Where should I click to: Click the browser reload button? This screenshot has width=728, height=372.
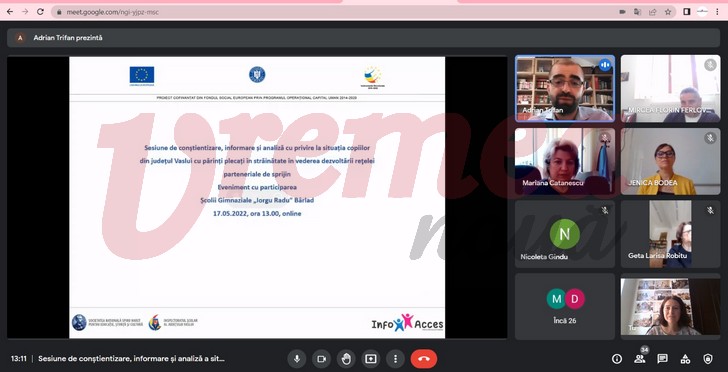pos(40,12)
